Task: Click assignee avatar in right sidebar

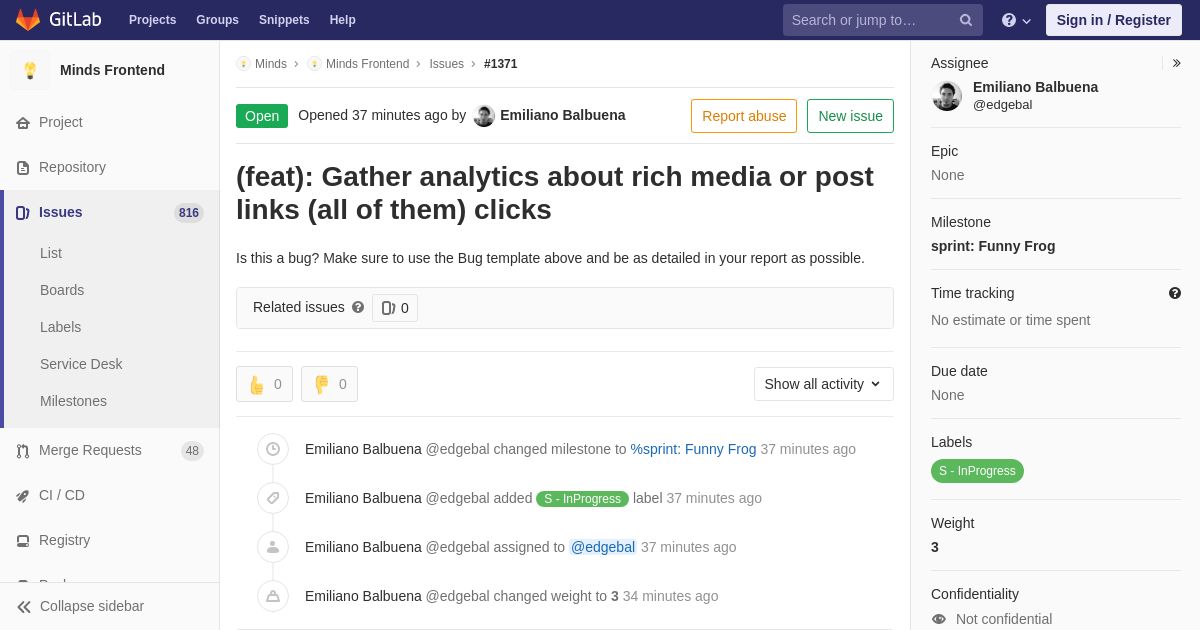Action: click(x=947, y=96)
